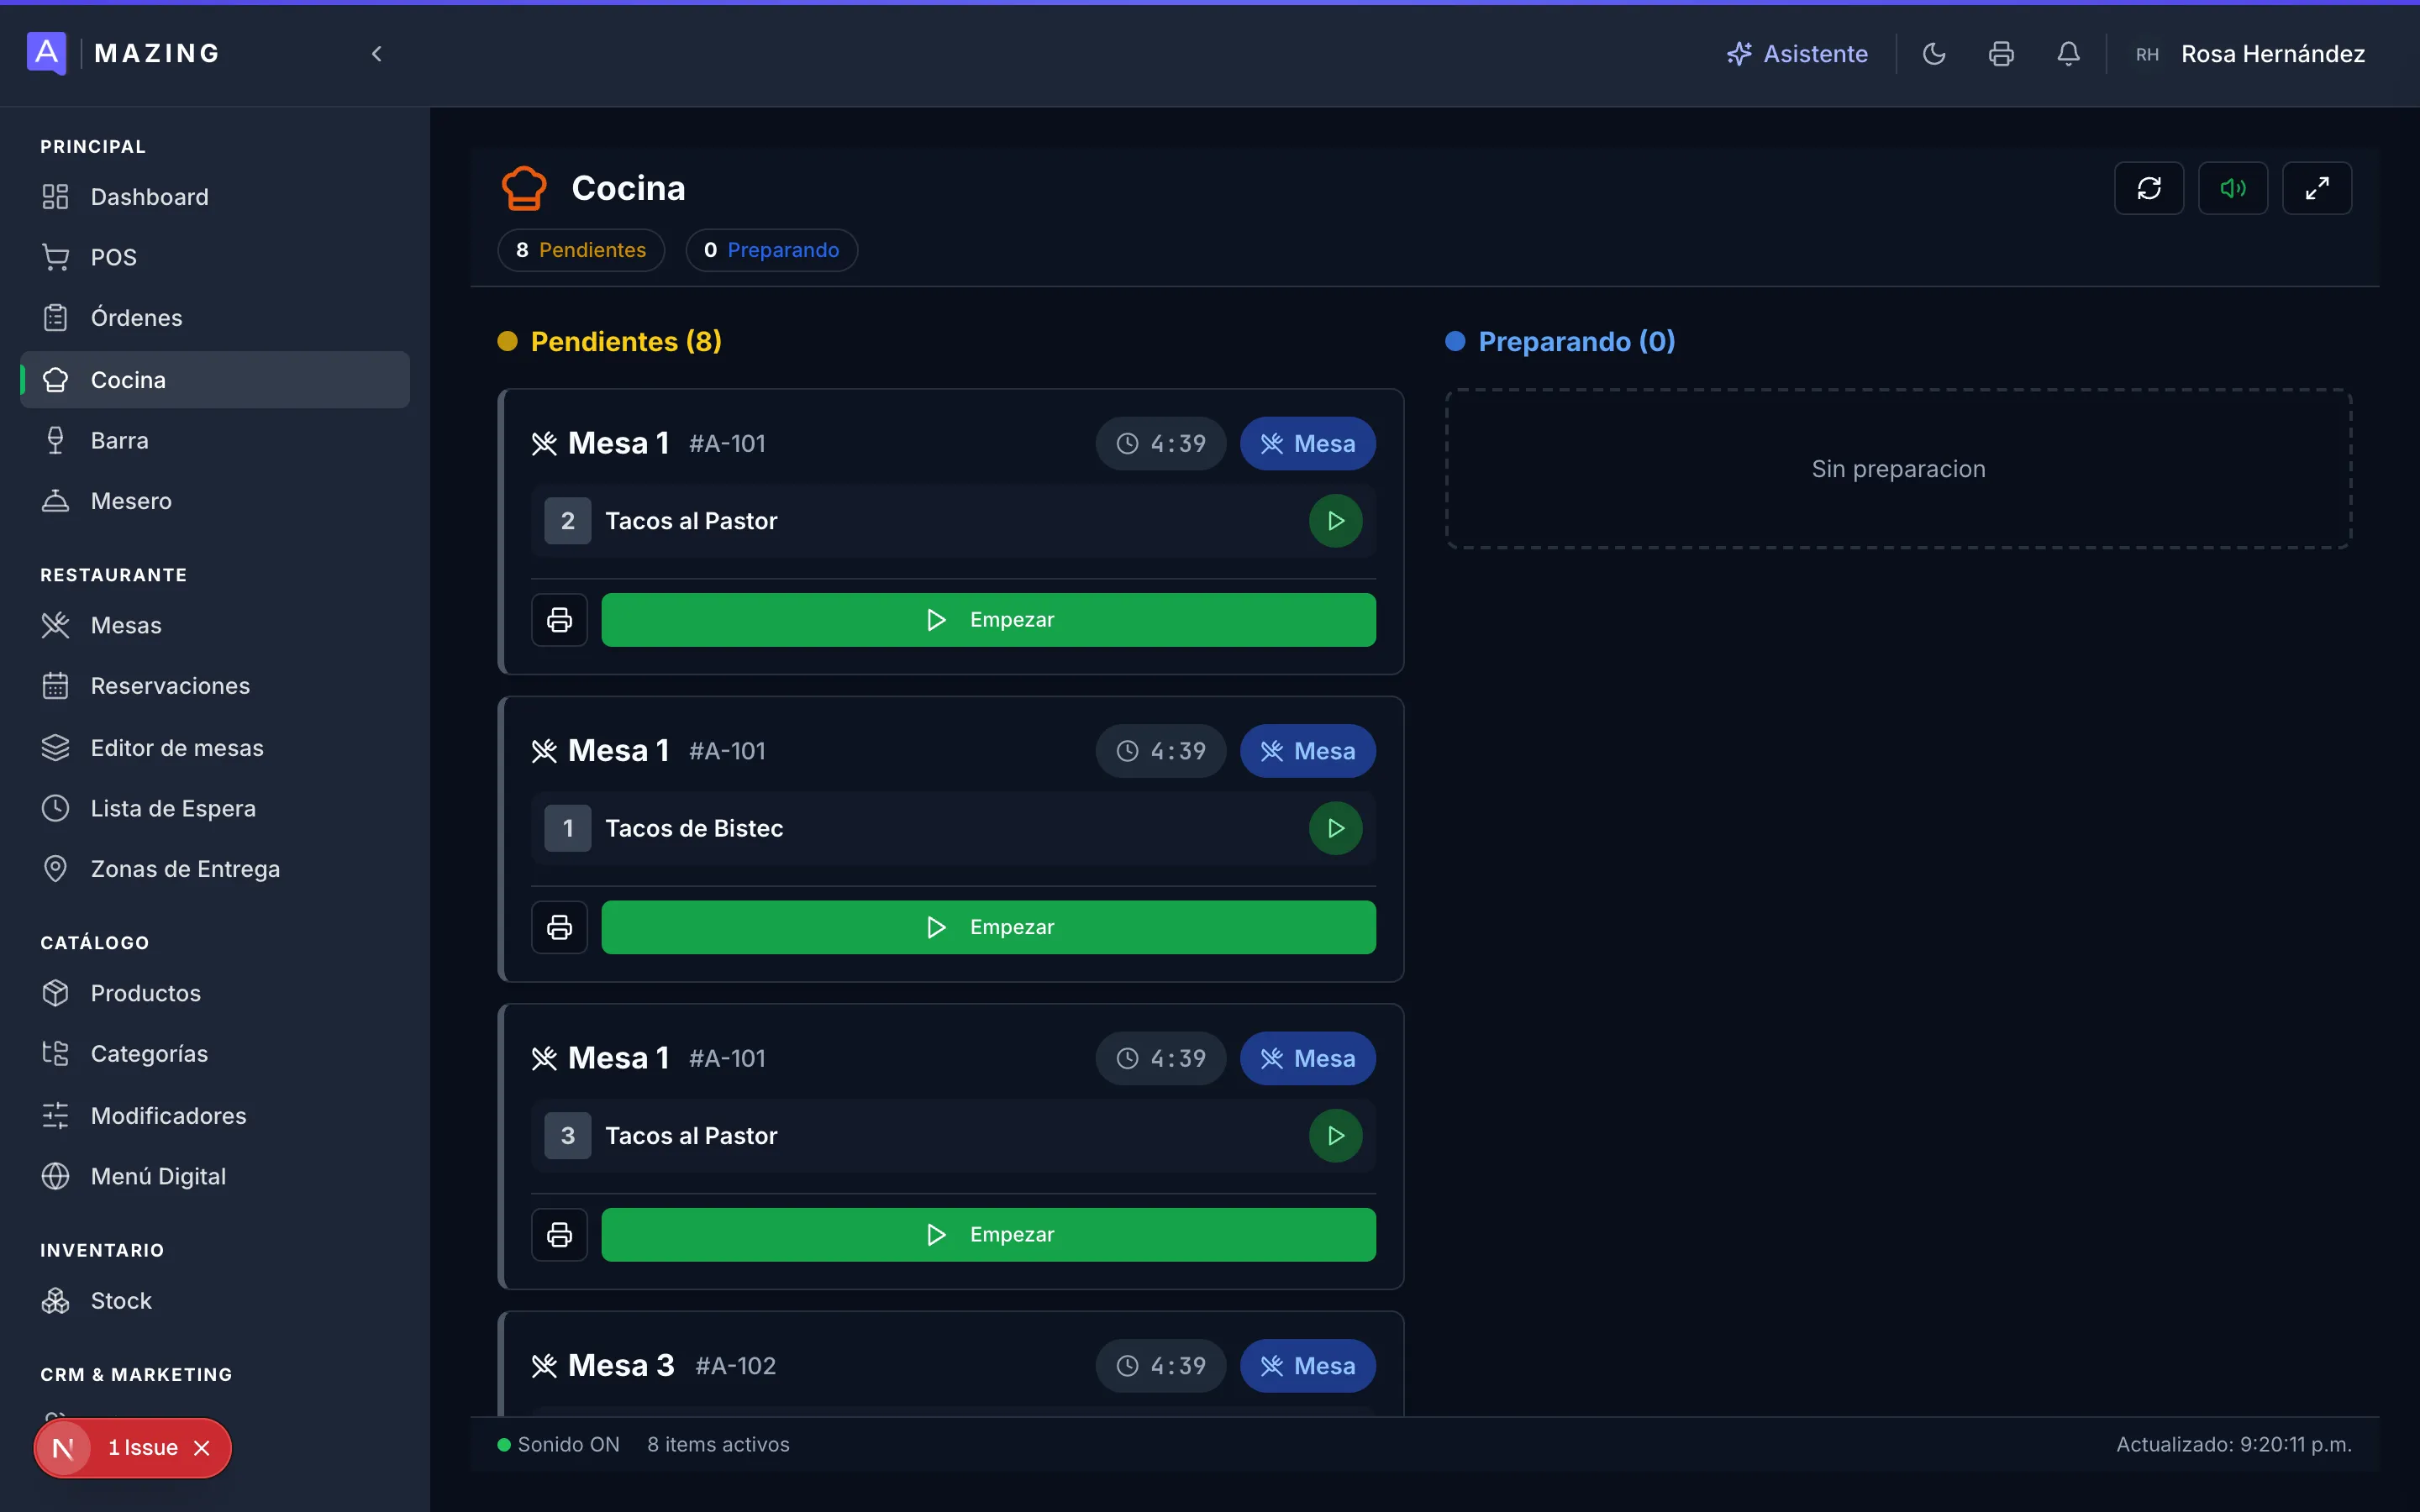Viewport: 2420px width, 1512px height.
Task: Open Modificadores settings
Action: 215,1116
